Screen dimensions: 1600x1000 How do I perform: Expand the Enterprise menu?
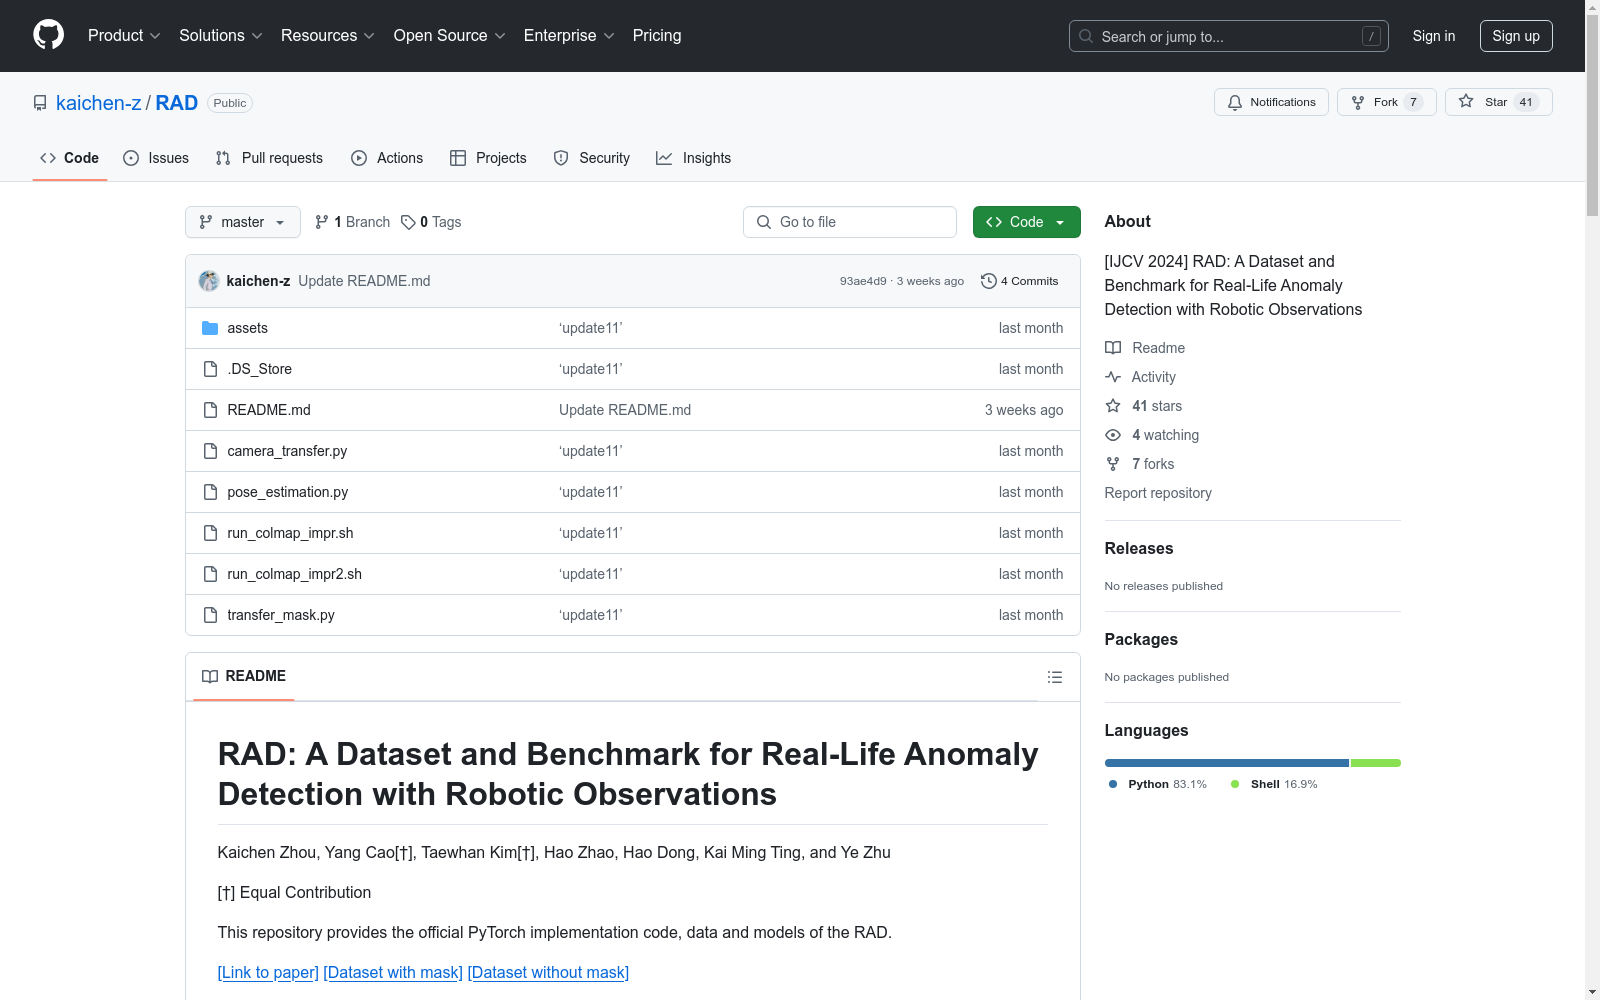pyautogui.click(x=569, y=35)
